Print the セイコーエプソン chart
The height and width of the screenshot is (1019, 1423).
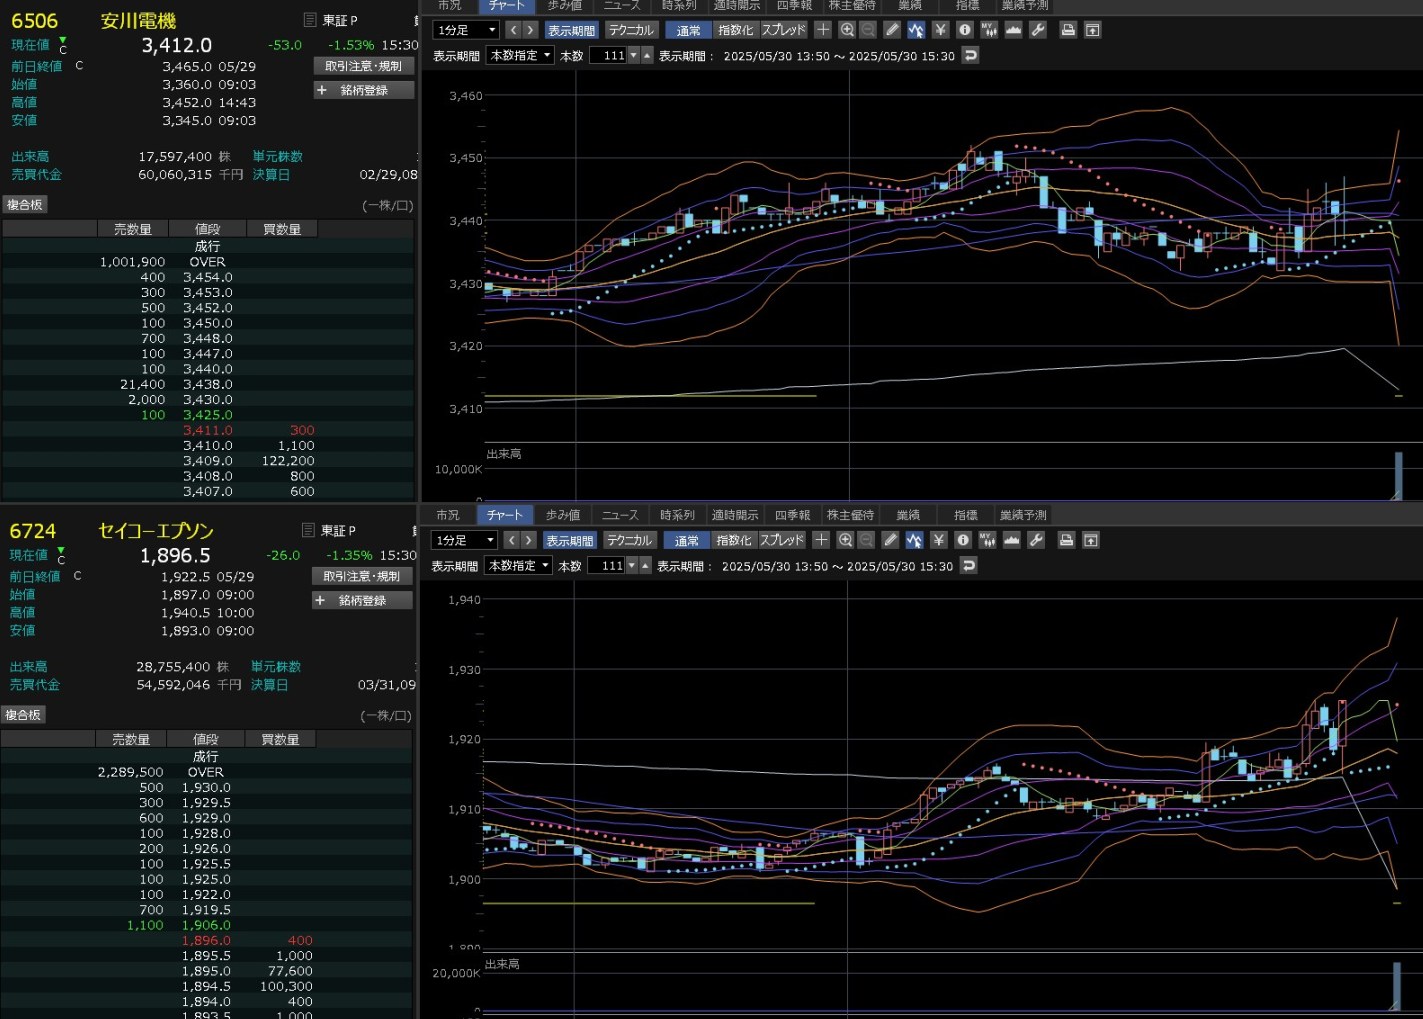(1066, 540)
